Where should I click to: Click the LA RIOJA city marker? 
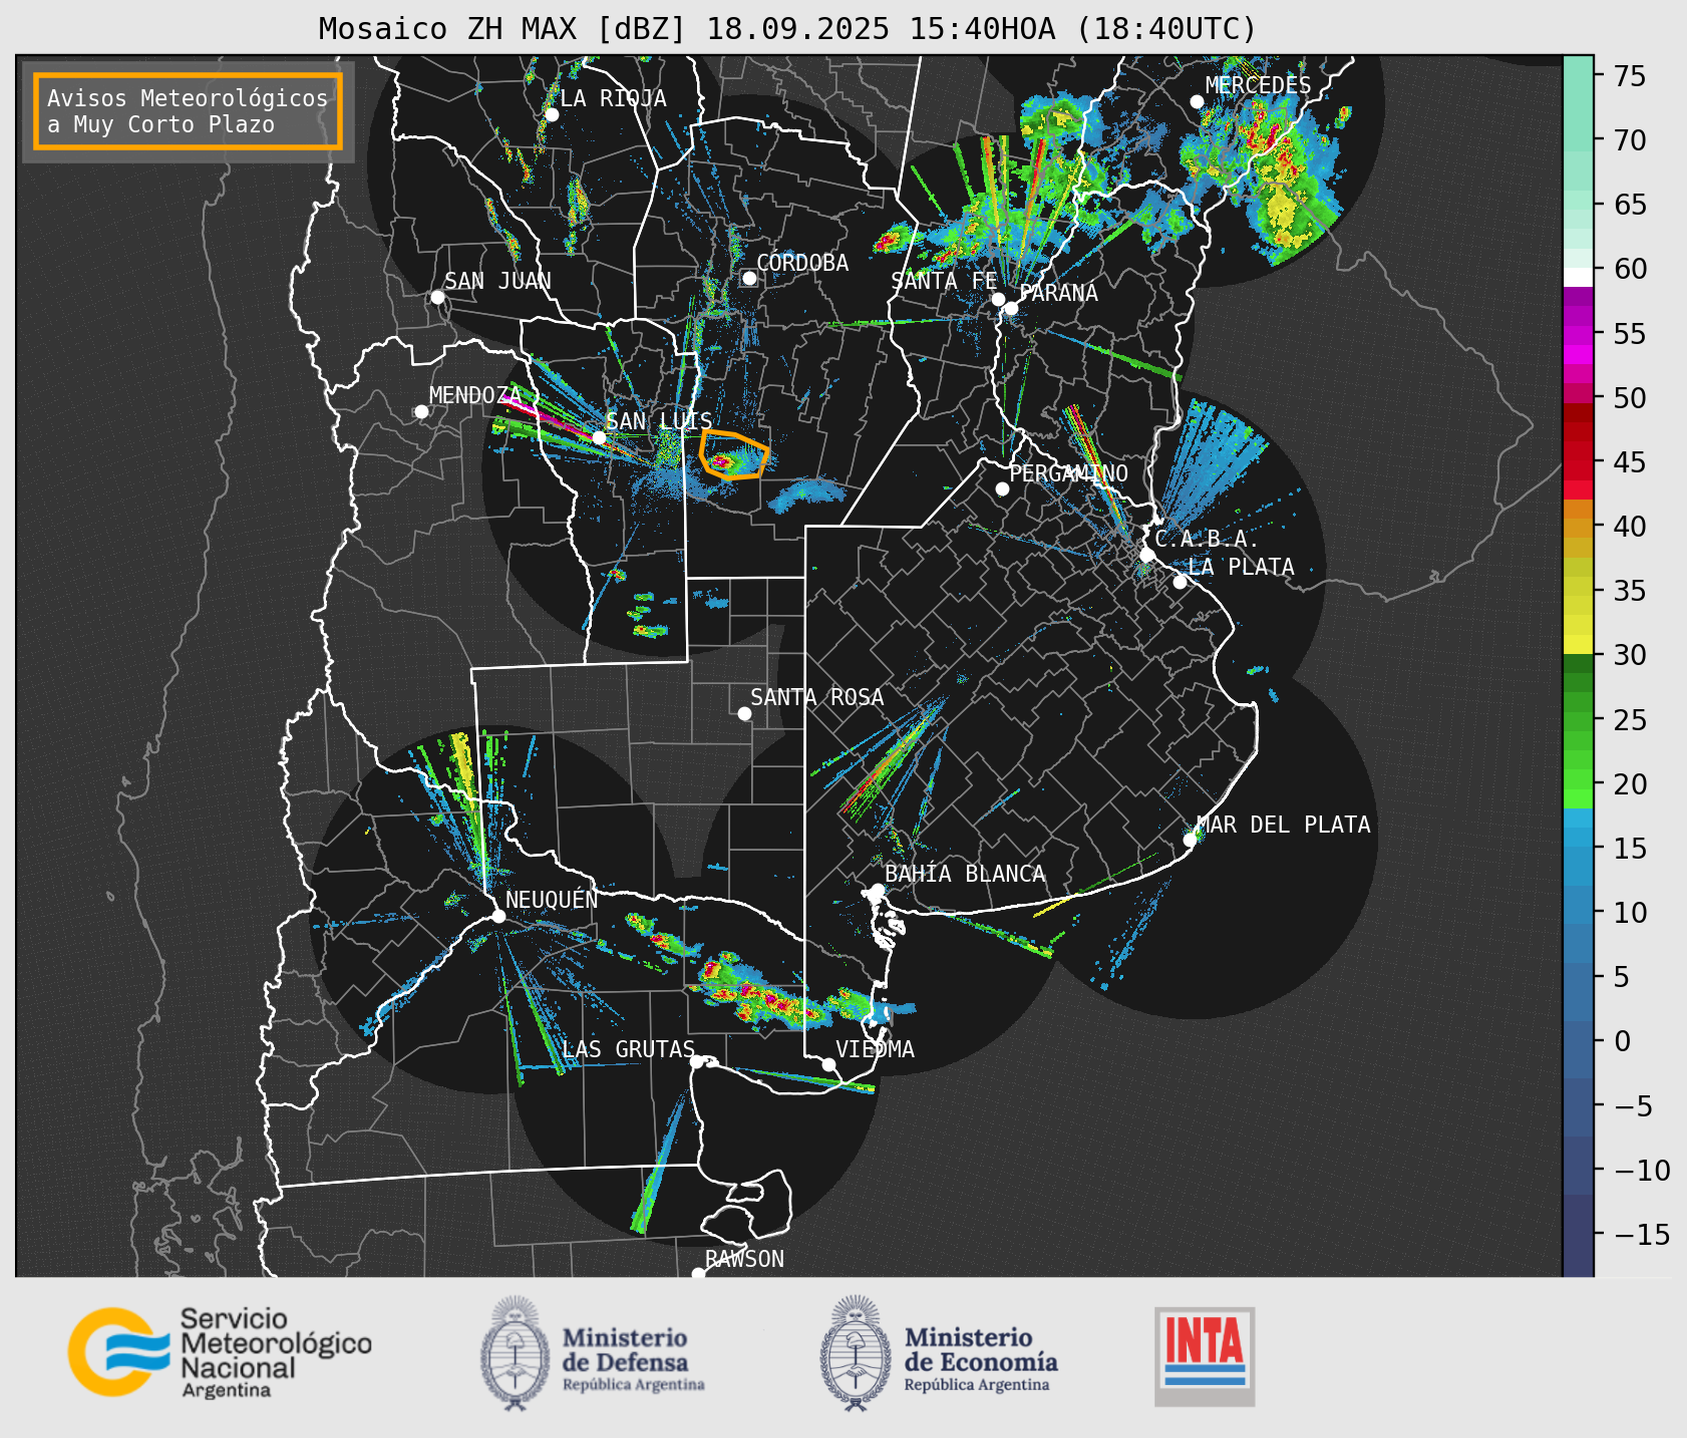[x=551, y=115]
